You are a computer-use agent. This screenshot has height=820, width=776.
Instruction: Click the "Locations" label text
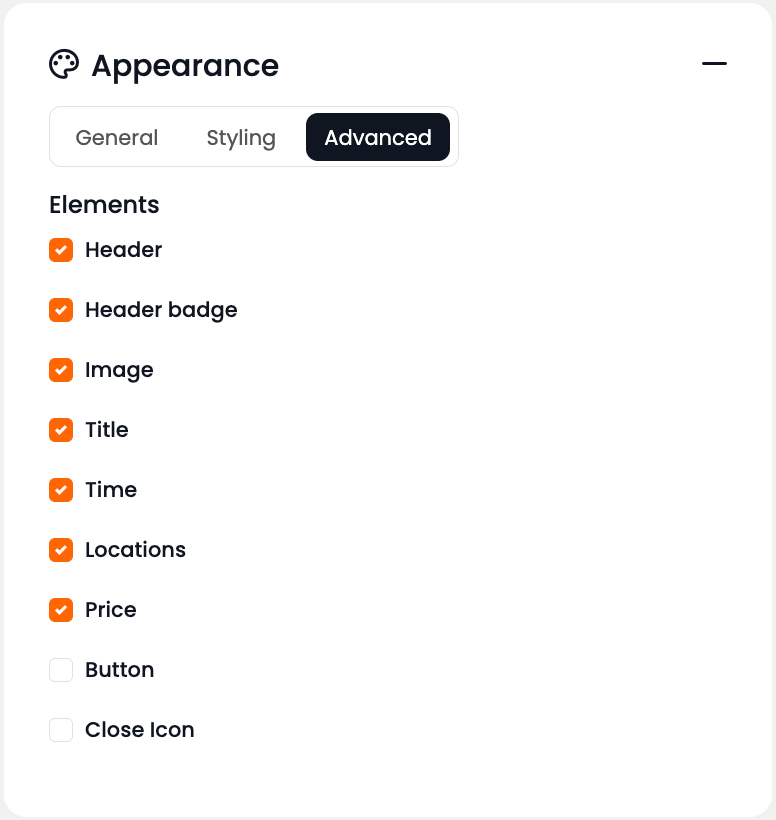[x=135, y=550]
